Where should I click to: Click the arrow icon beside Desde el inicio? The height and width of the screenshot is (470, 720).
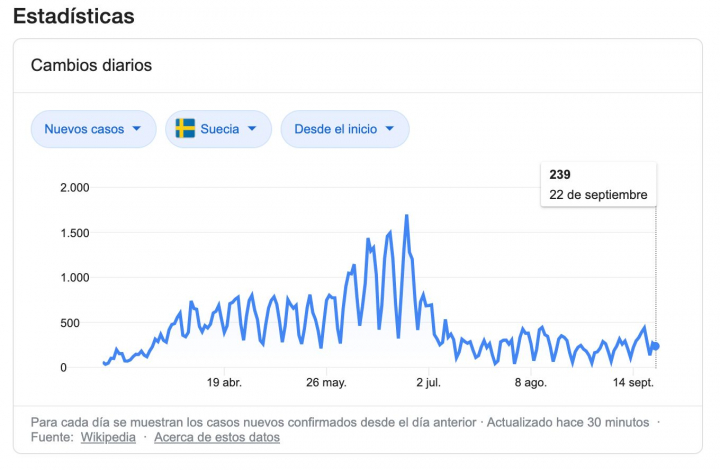pyautogui.click(x=389, y=129)
